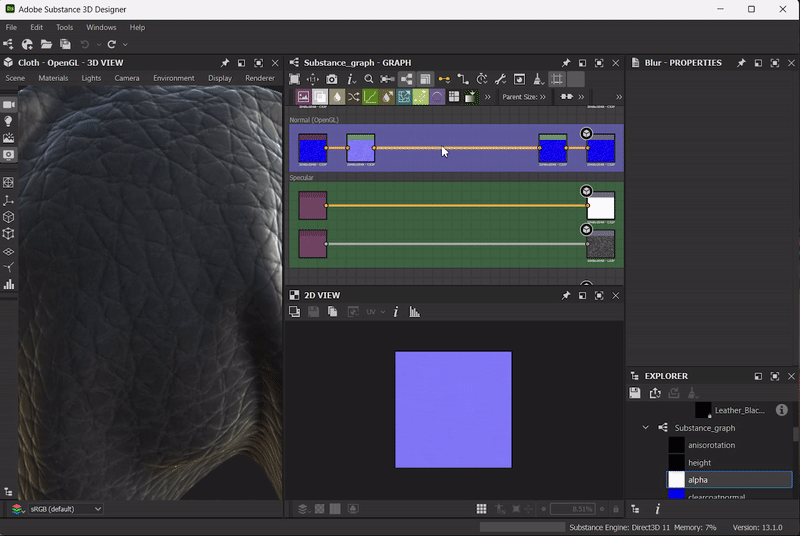
Task: Click the magnifier search icon in graph toolbar
Action: pyautogui.click(x=369, y=79)
